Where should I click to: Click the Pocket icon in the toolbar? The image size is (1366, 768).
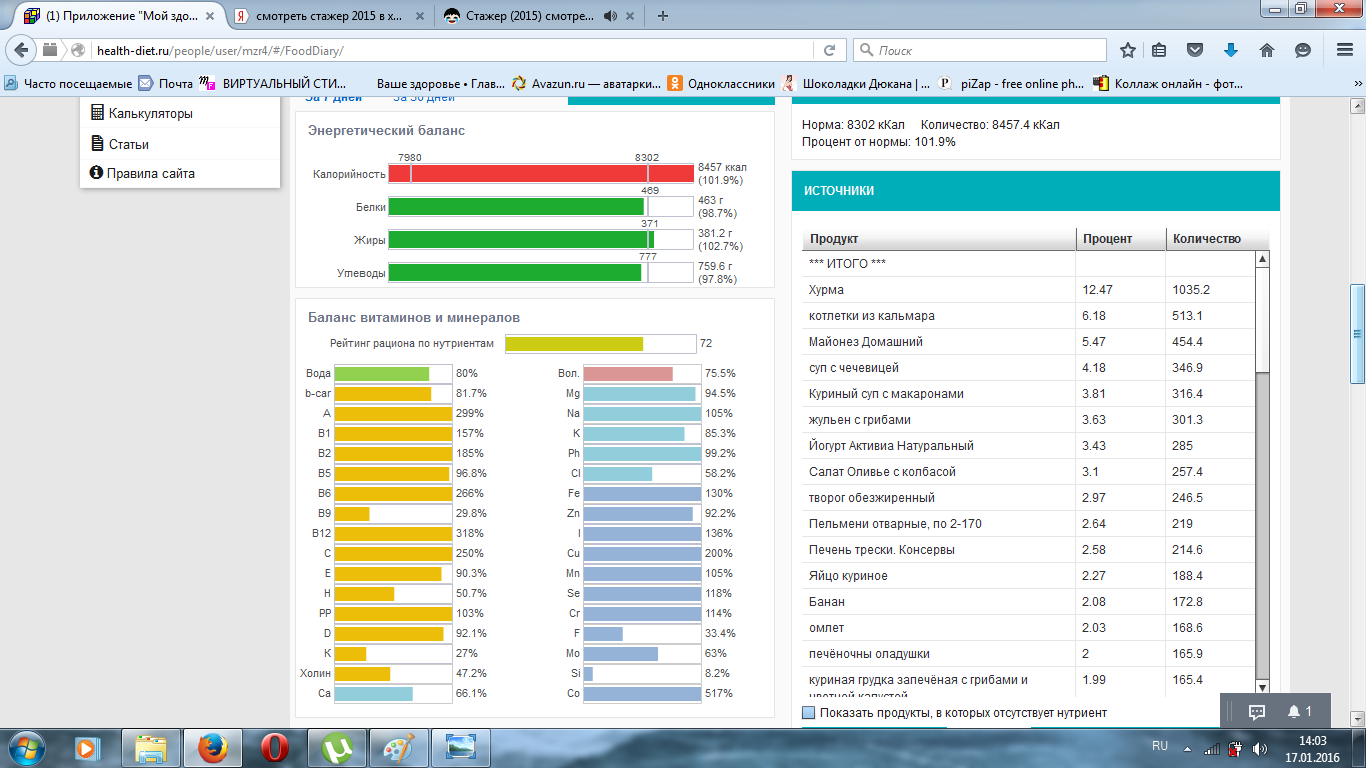coord(1195,50)
